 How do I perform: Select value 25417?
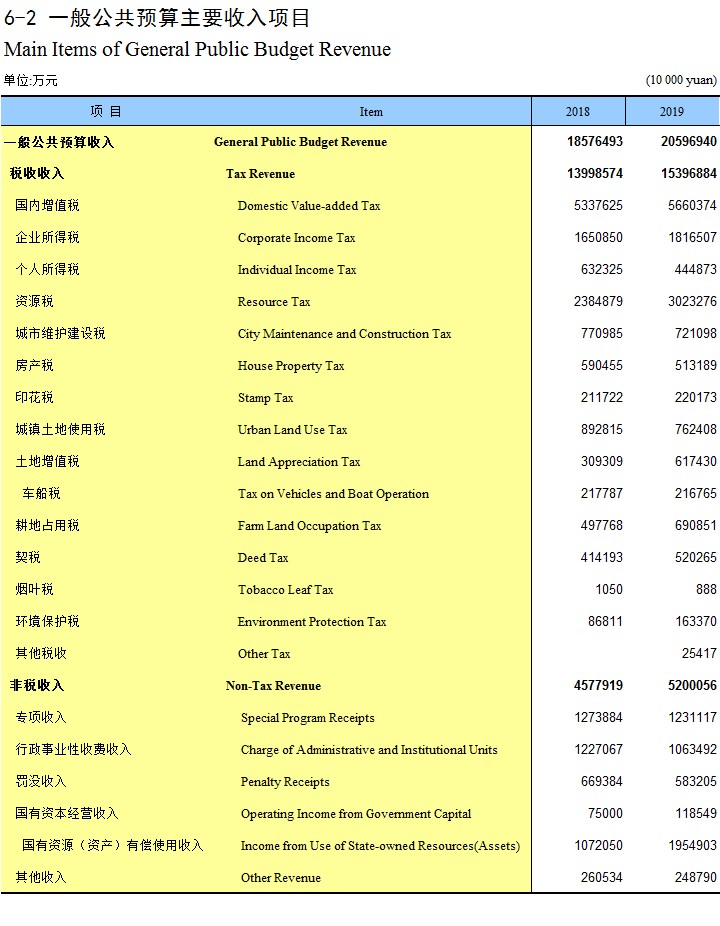(x=699, y=653)
